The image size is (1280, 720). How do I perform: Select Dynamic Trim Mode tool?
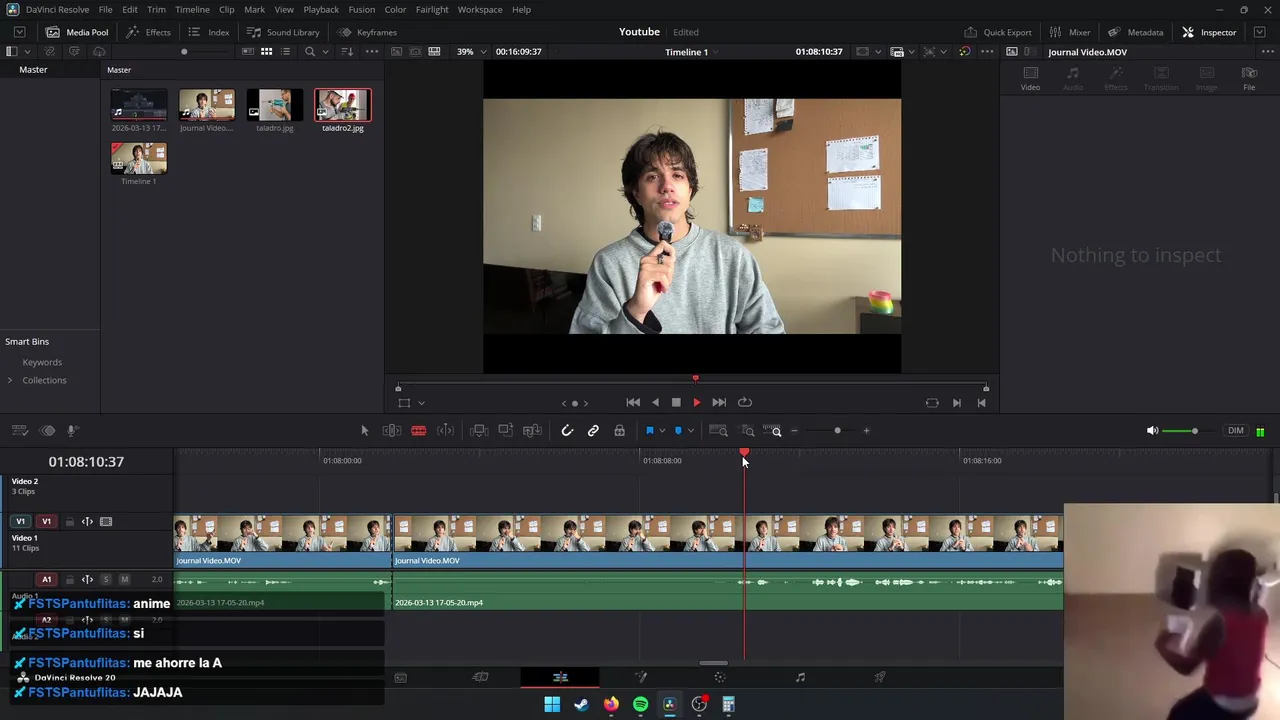tap(446, 431)
